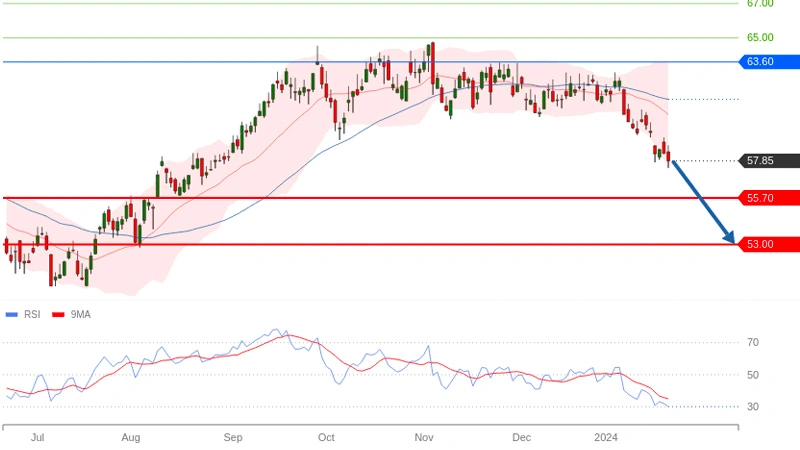Select the 2024 year label
Viewport: 800px width, 450px height.
click(x=607, y=438)
